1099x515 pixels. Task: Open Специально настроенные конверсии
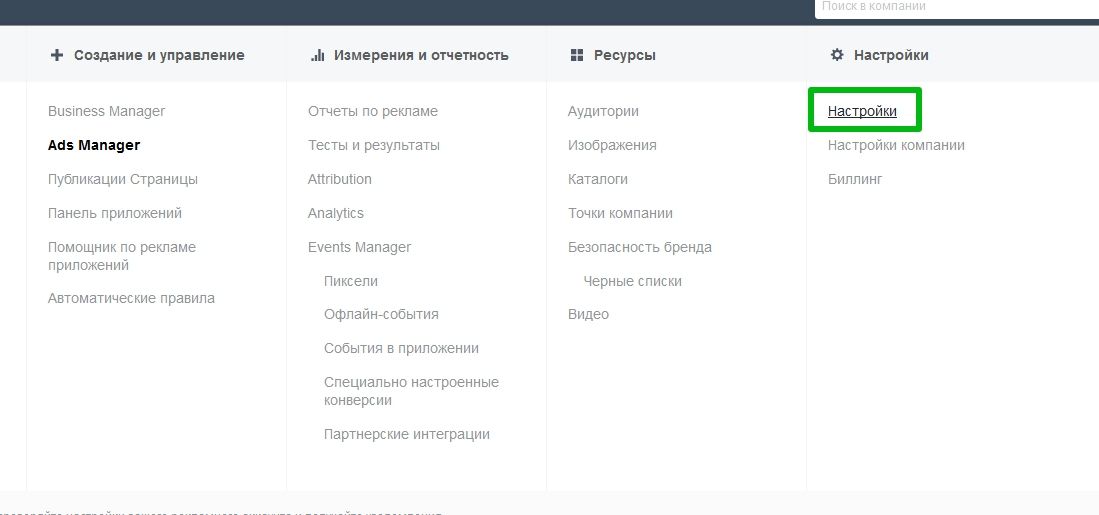click(x=411, y=391)
